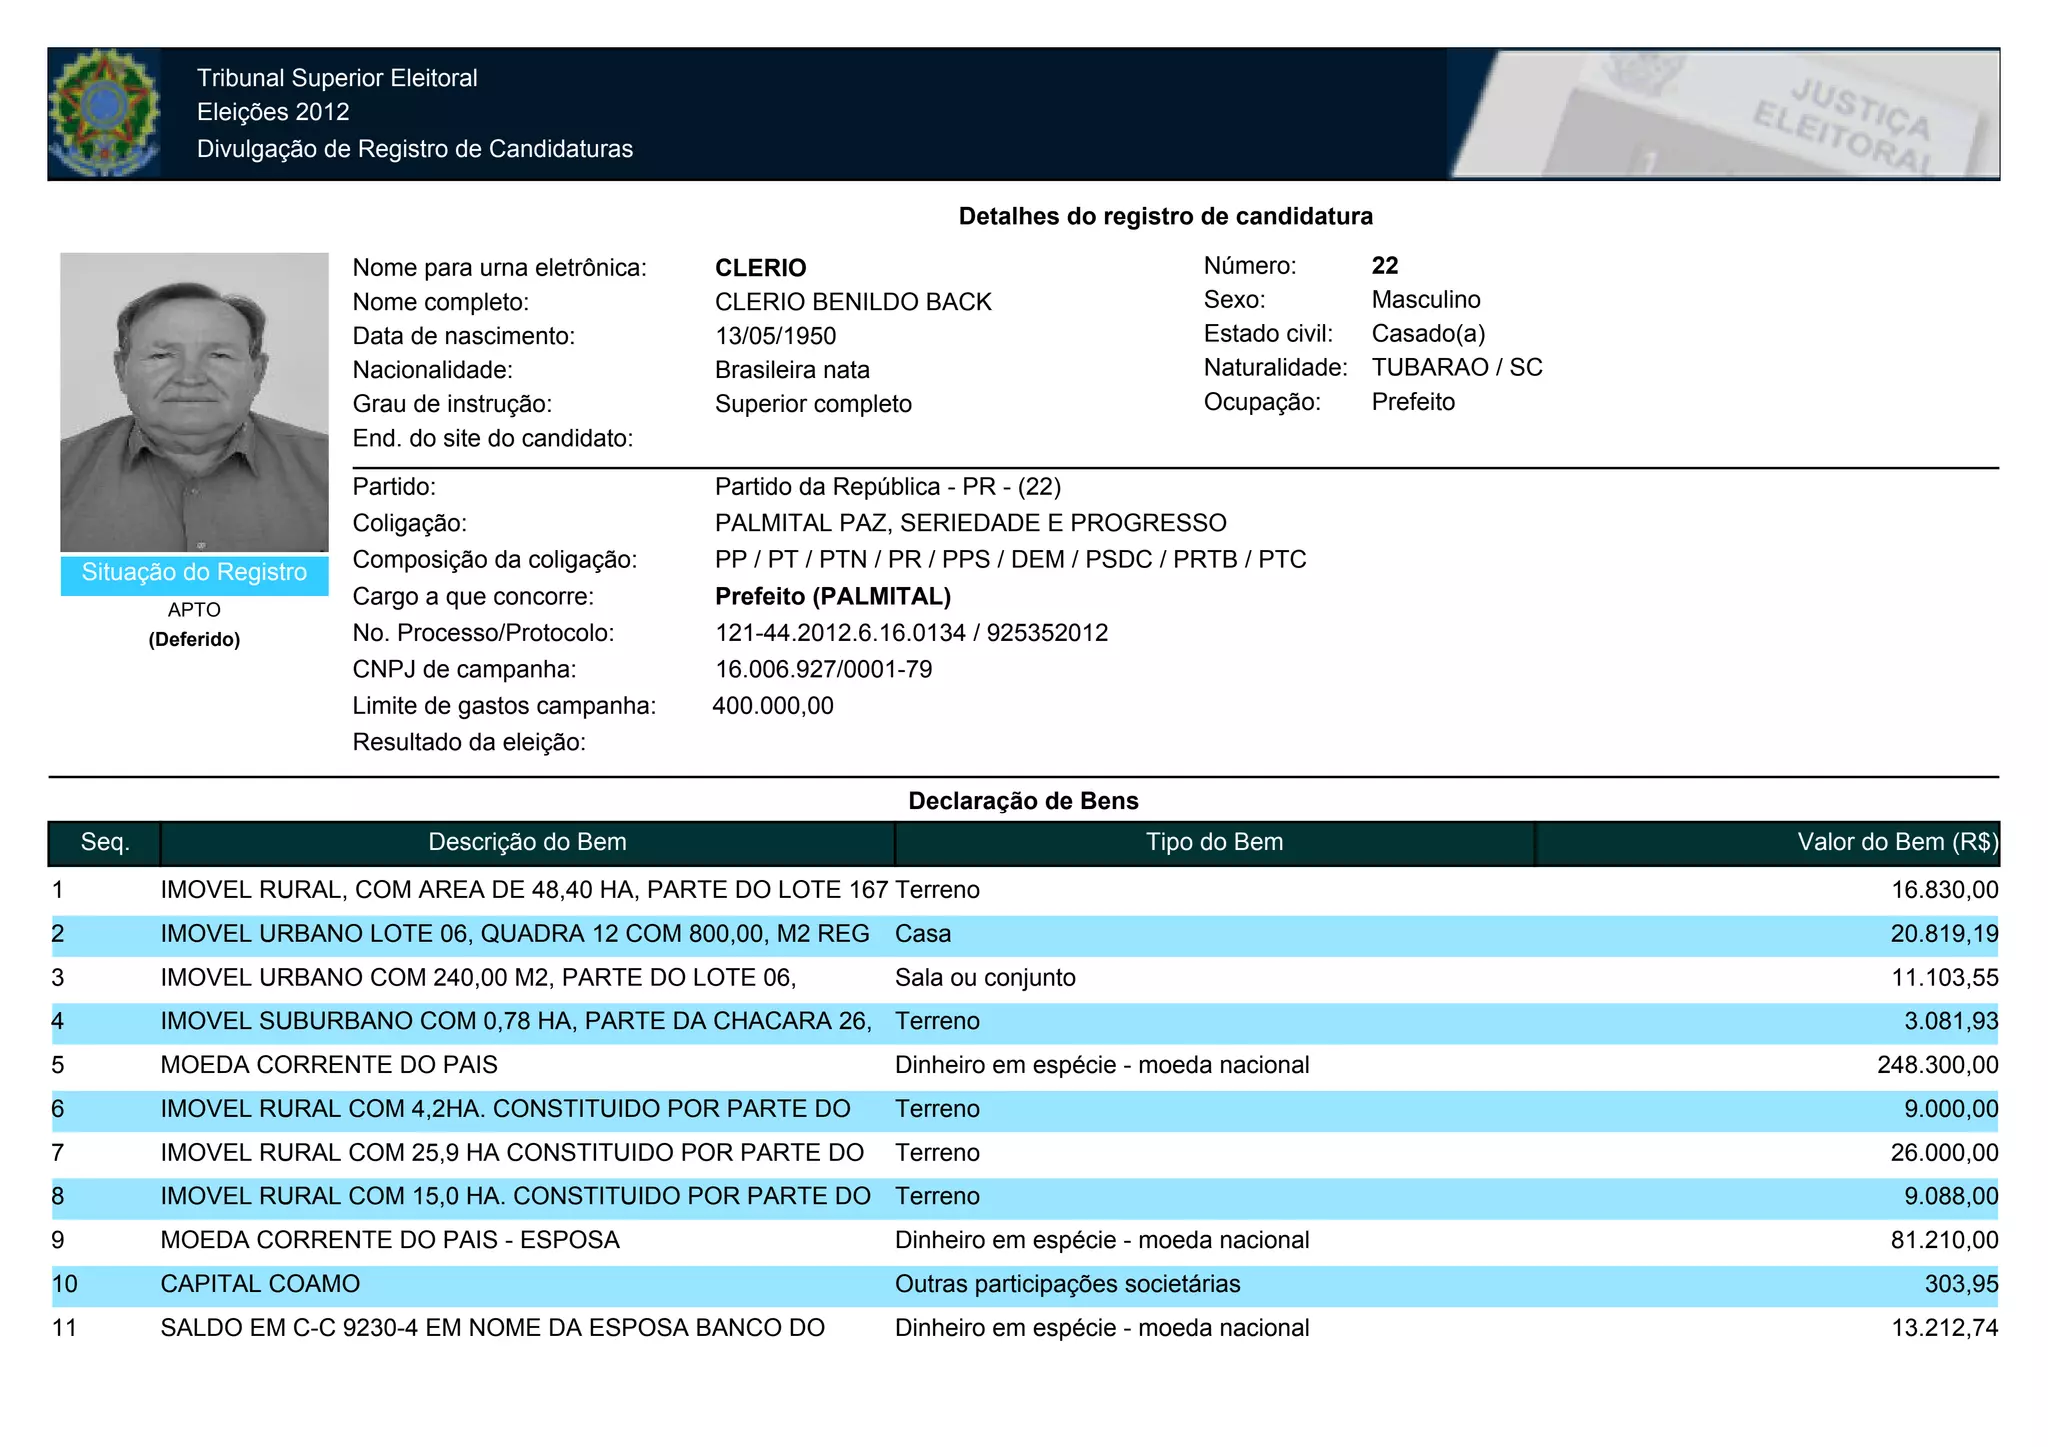Select row 11 Saldo em C-C 9230-4
The image size is (2048, 1447).
(492, 1328)
